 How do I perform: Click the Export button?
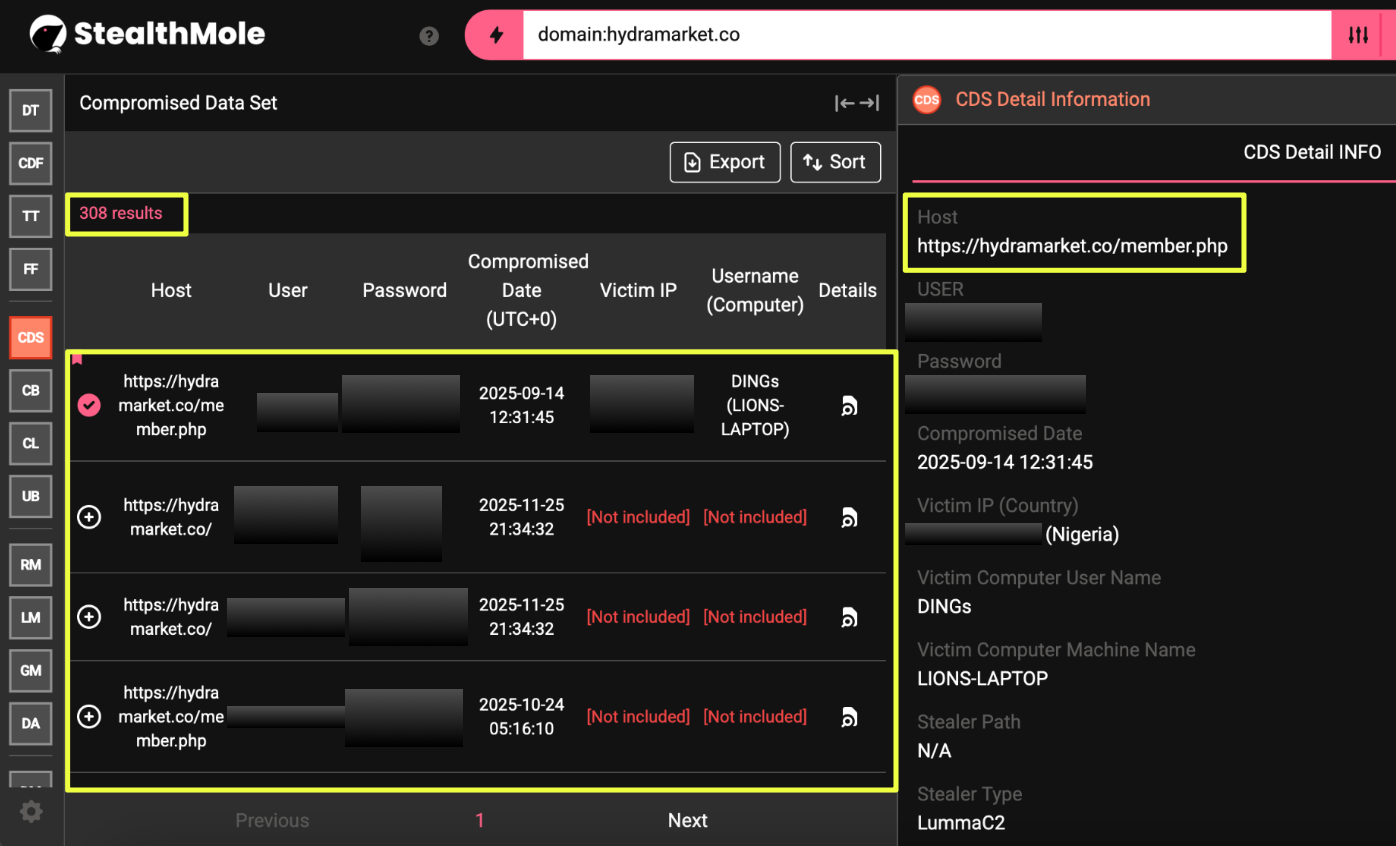(725, 162)
